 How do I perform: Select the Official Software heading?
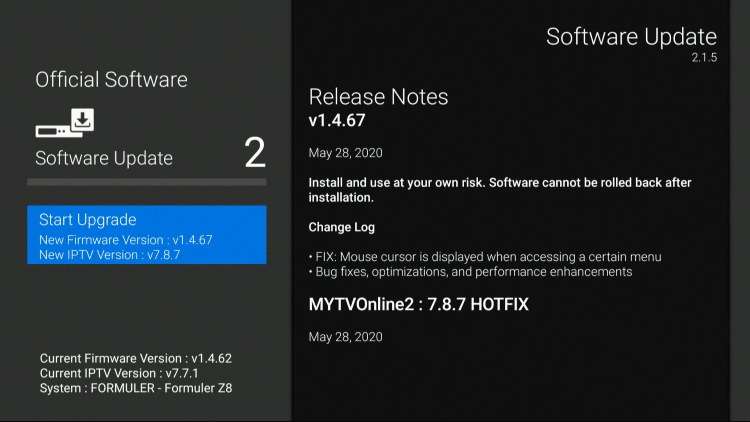click(x=111, y=80)
